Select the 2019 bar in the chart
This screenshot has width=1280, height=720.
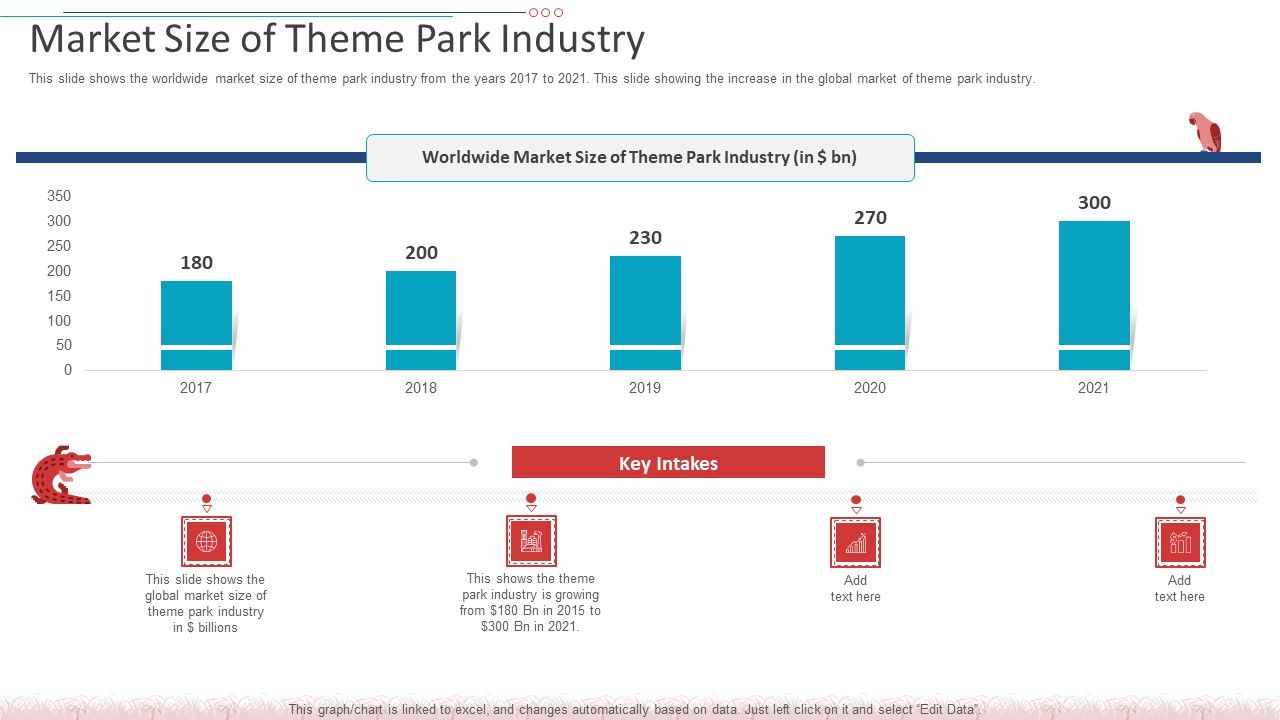point(645,313)
